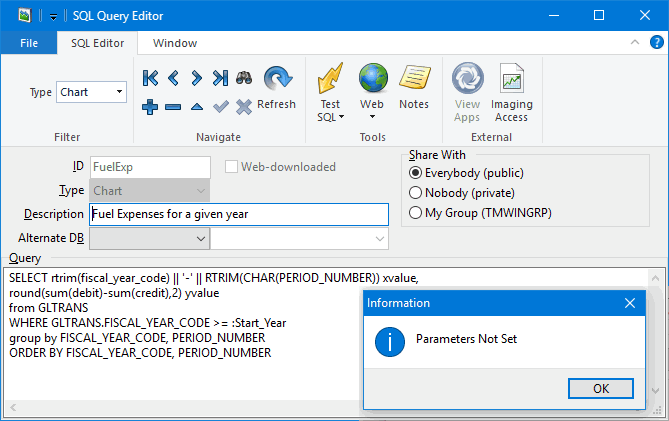Click the edit record triangle icon
The image size is (669, 421).
(x=197, y=107)
